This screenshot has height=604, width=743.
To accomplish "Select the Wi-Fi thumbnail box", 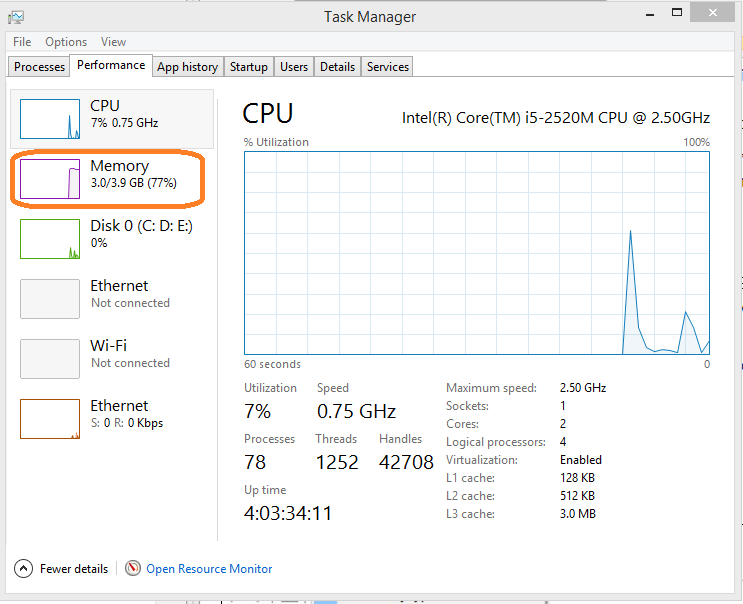I will (50, 359).
